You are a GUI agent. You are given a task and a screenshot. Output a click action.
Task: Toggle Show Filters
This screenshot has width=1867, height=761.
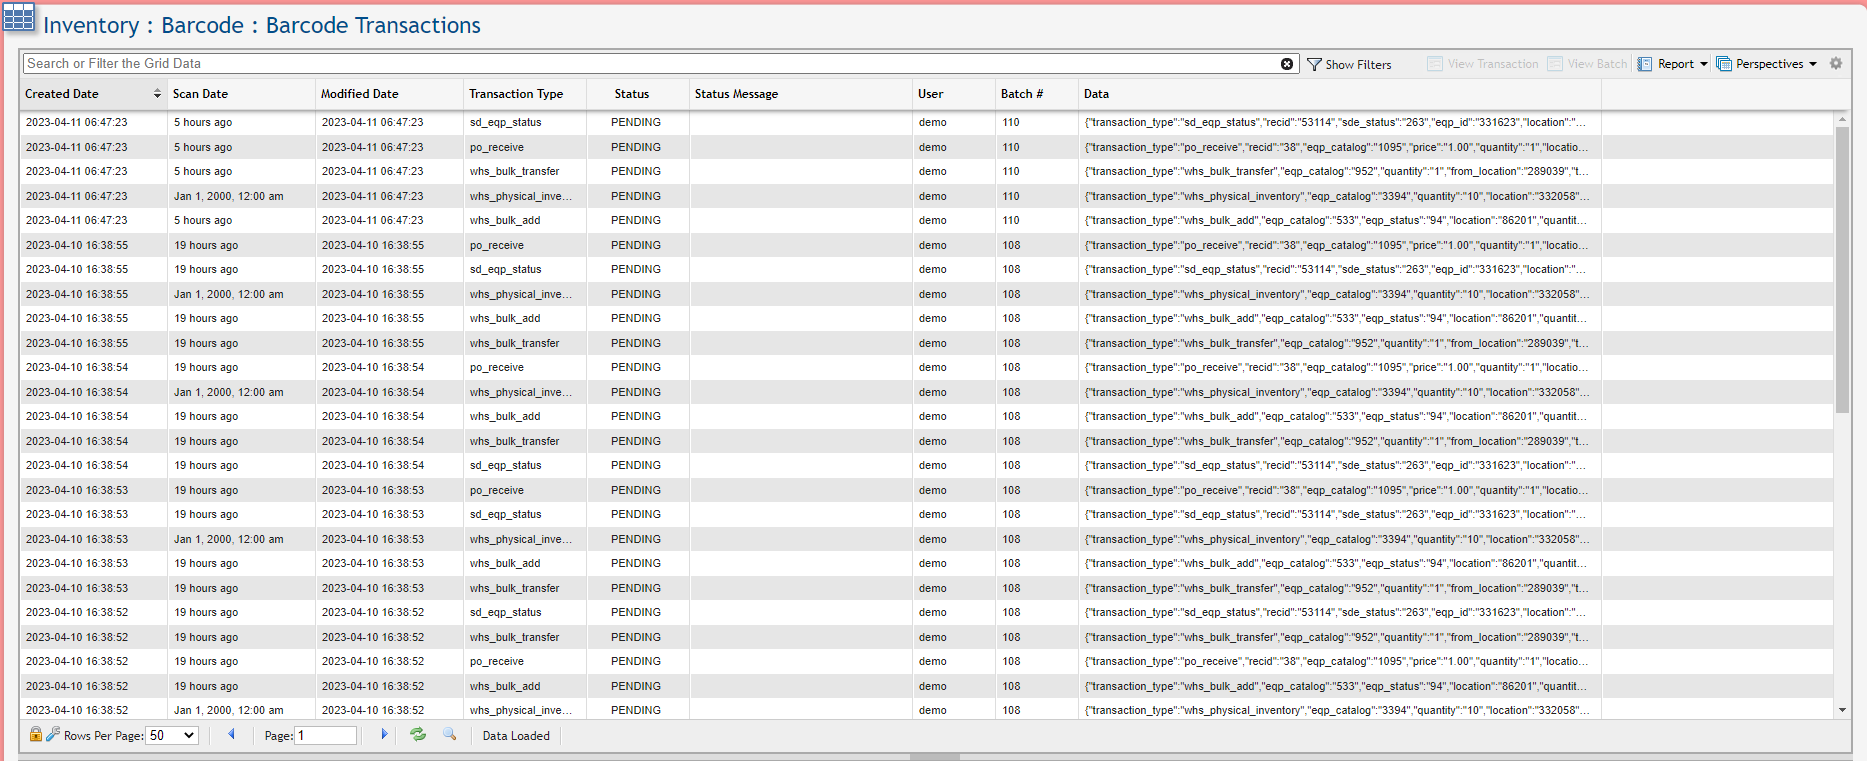tap(1349, 64)
